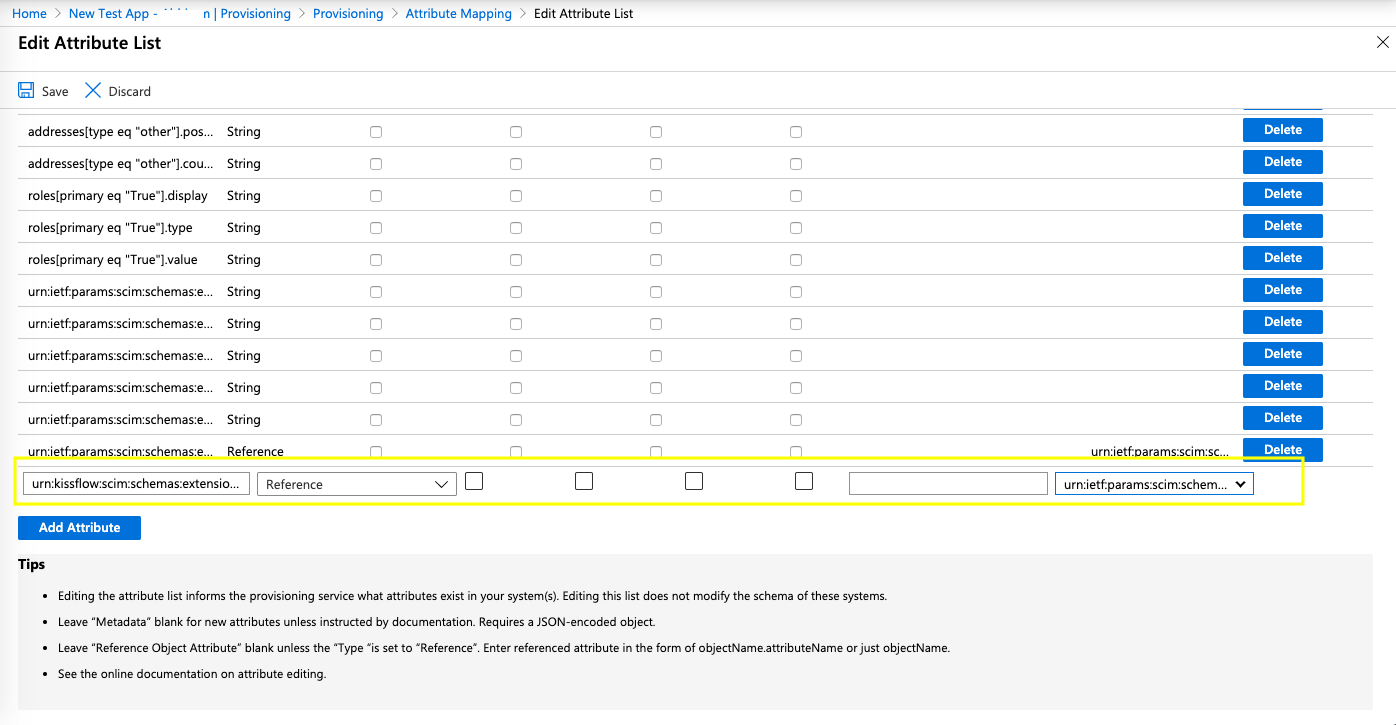
Task: Click the Discard X icon
Action: [93, 91]
